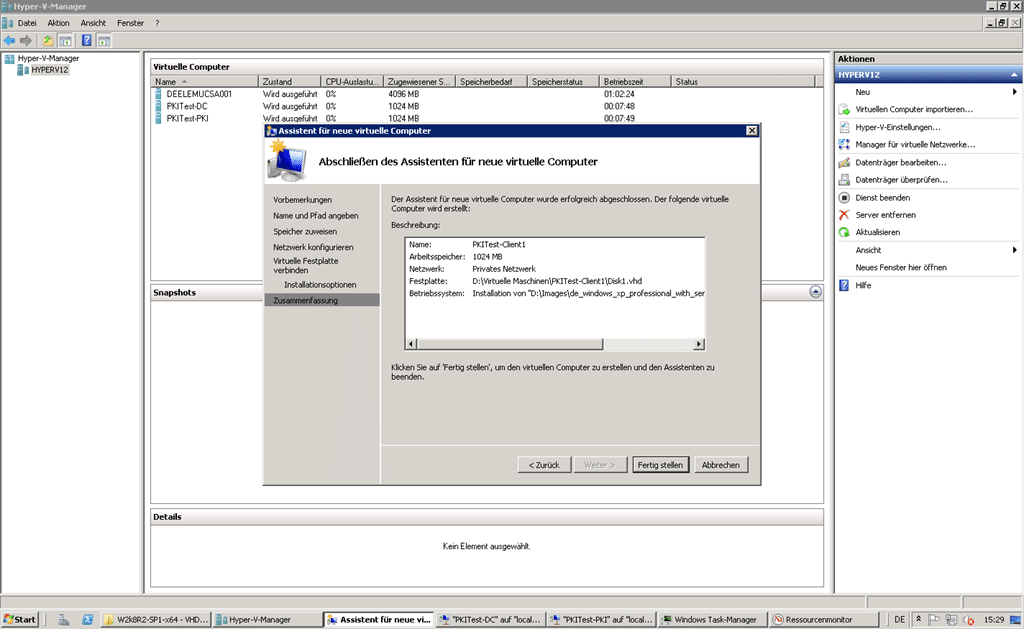Select the HYPERV12 server in the tree
Viewport: 1024px width, 629px height.
tap(50, 70)
